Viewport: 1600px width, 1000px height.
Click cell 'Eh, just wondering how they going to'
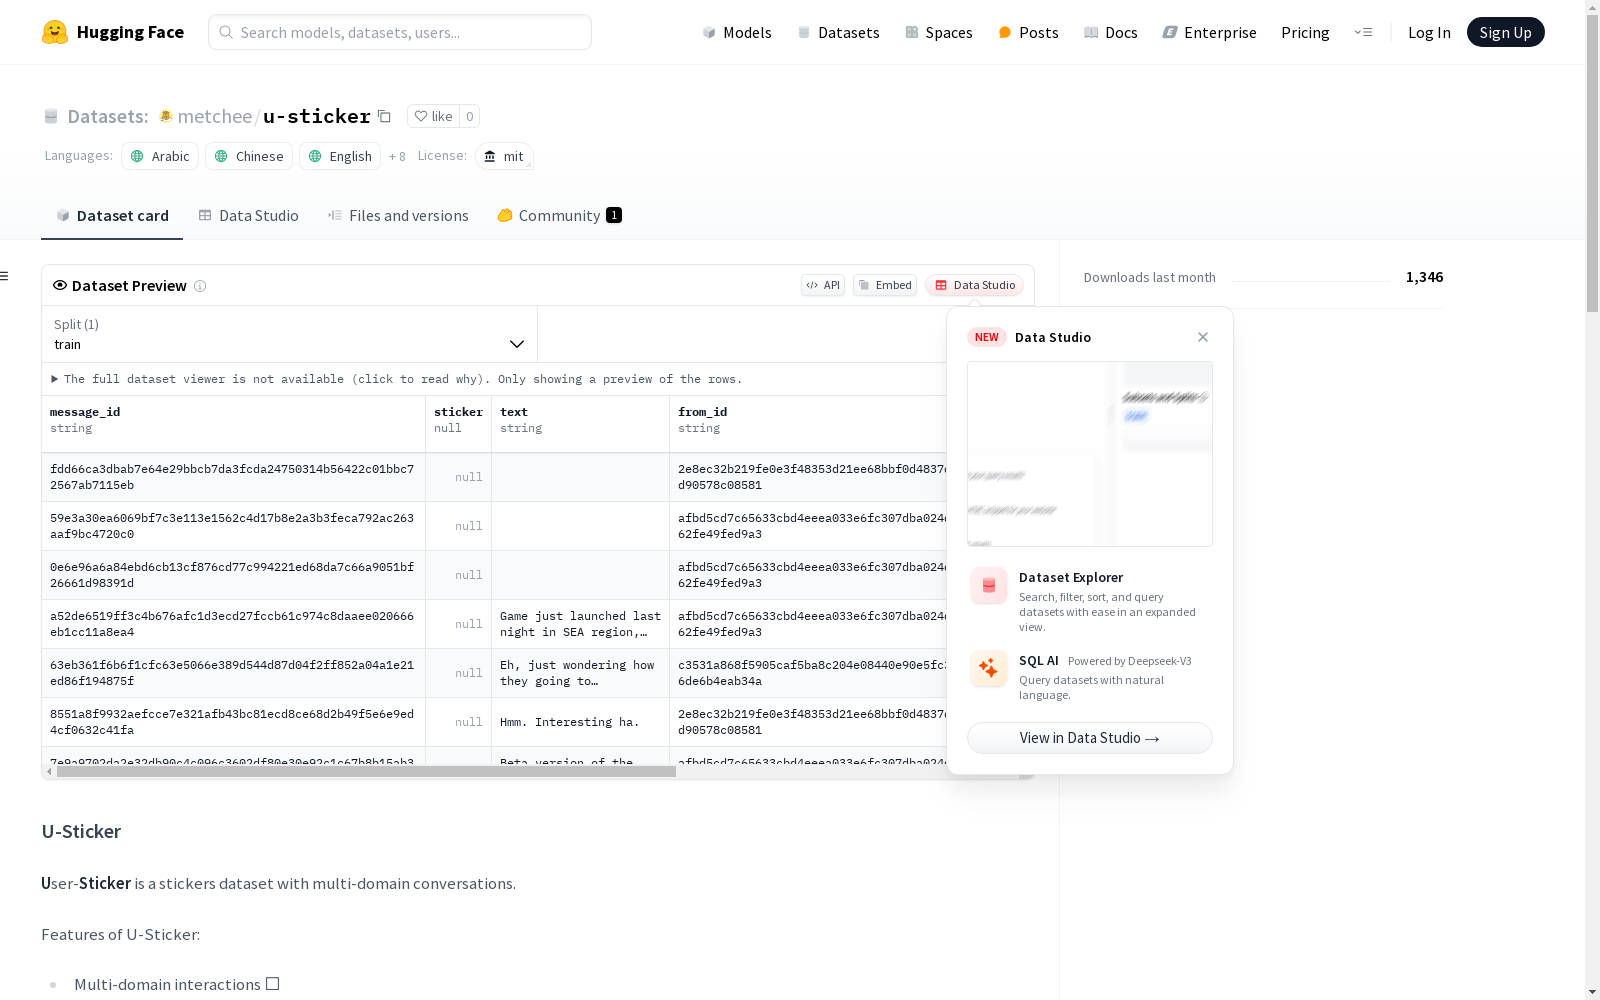tap(580, 673)
